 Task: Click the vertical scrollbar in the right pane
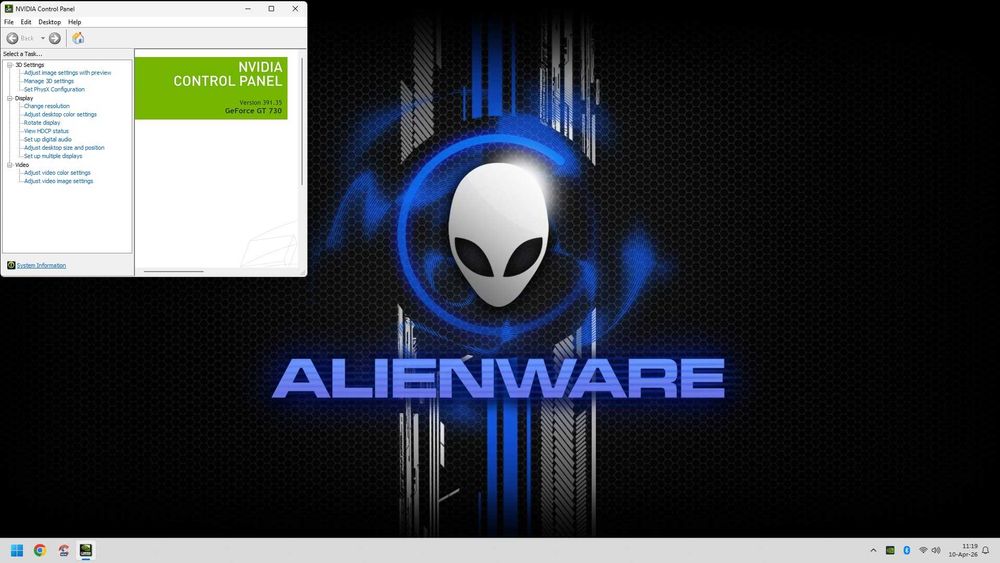(302, 121)
